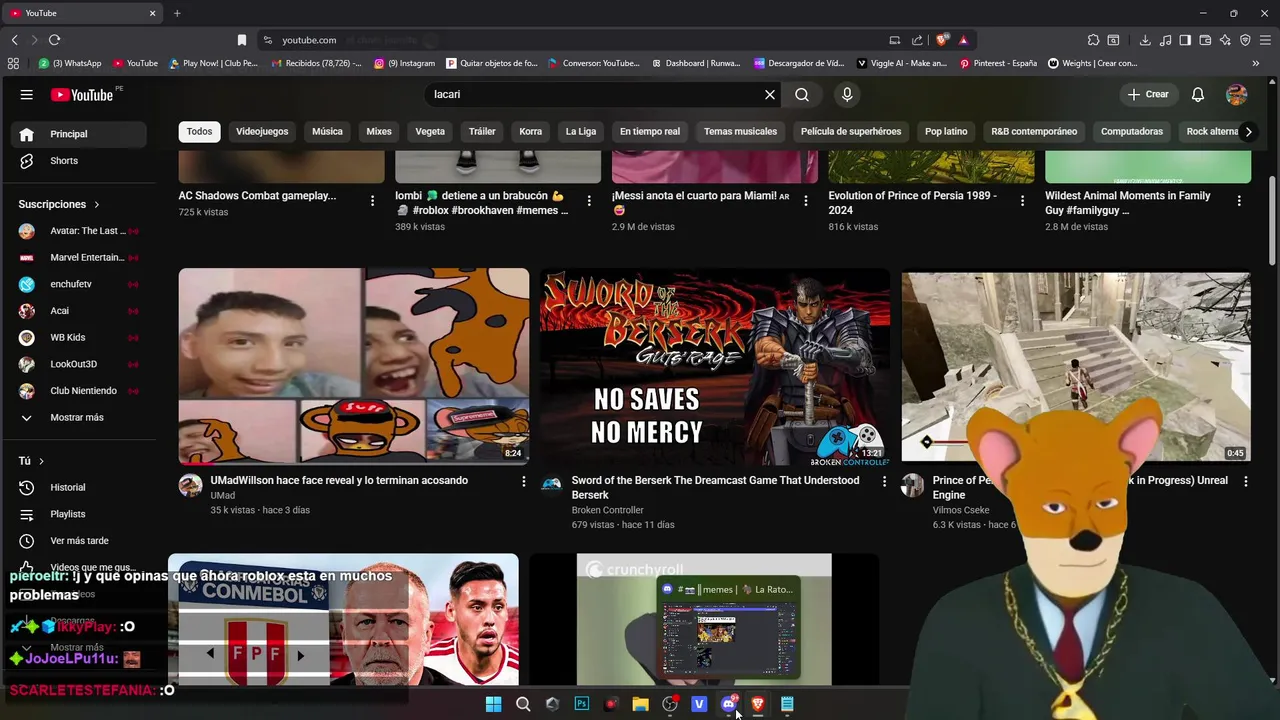Click the Crear button
Viewport: 1280px width, 720px height.
[x=1148, y=94]
